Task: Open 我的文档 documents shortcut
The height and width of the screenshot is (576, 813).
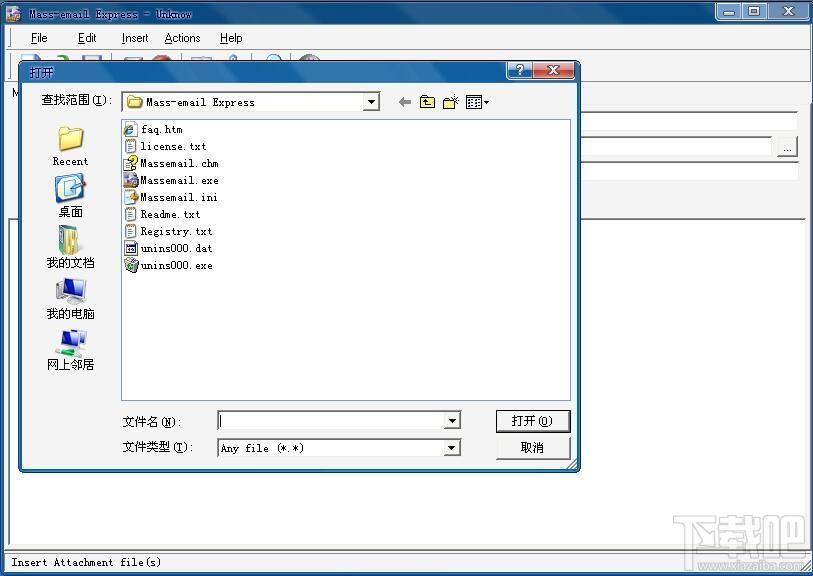Action: (71, 247)
